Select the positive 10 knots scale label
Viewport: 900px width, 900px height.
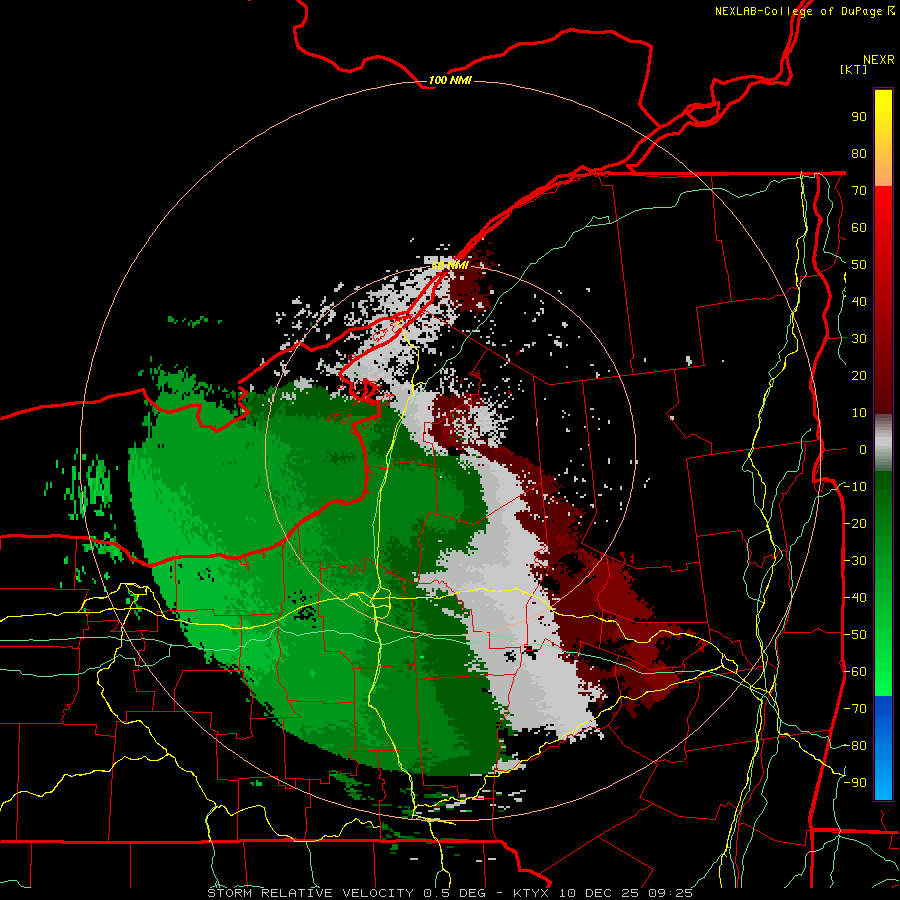(859, 413)
